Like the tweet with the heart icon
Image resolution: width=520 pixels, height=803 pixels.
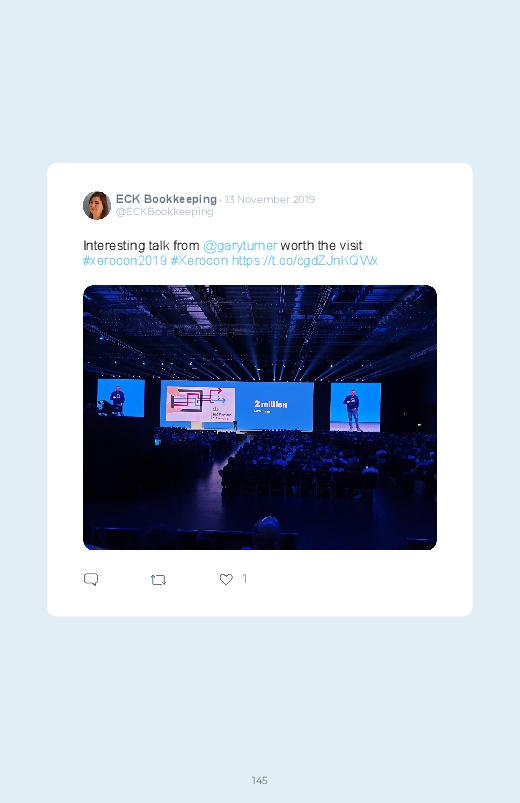[226, 579]
